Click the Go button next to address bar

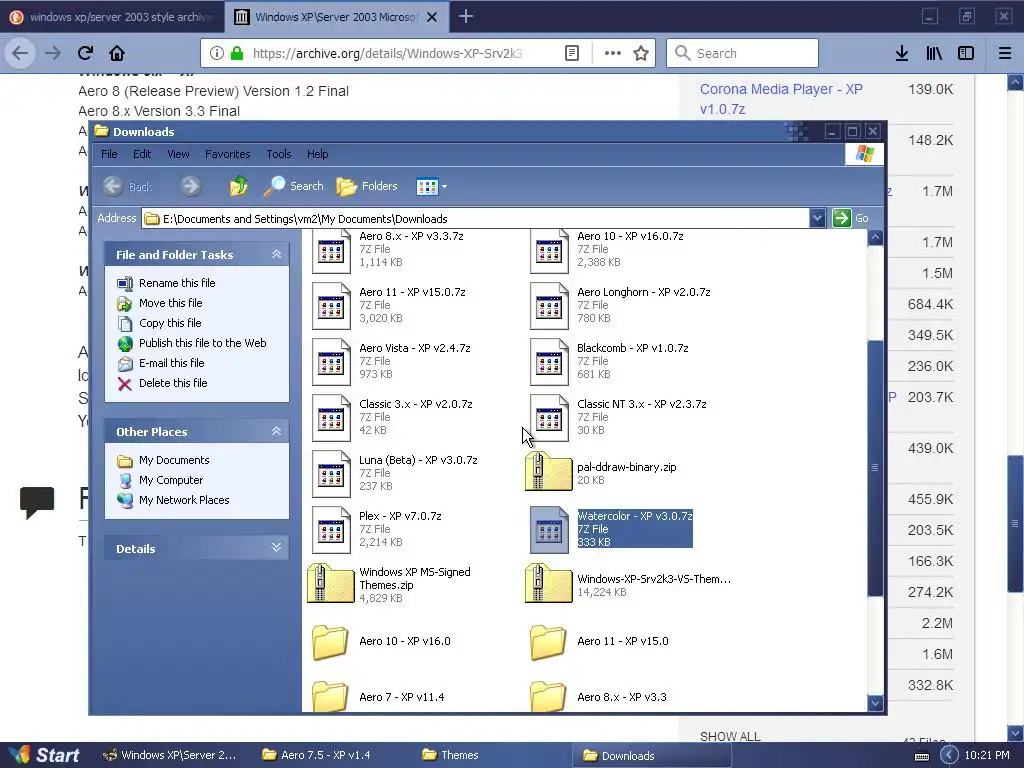(852, 218)
